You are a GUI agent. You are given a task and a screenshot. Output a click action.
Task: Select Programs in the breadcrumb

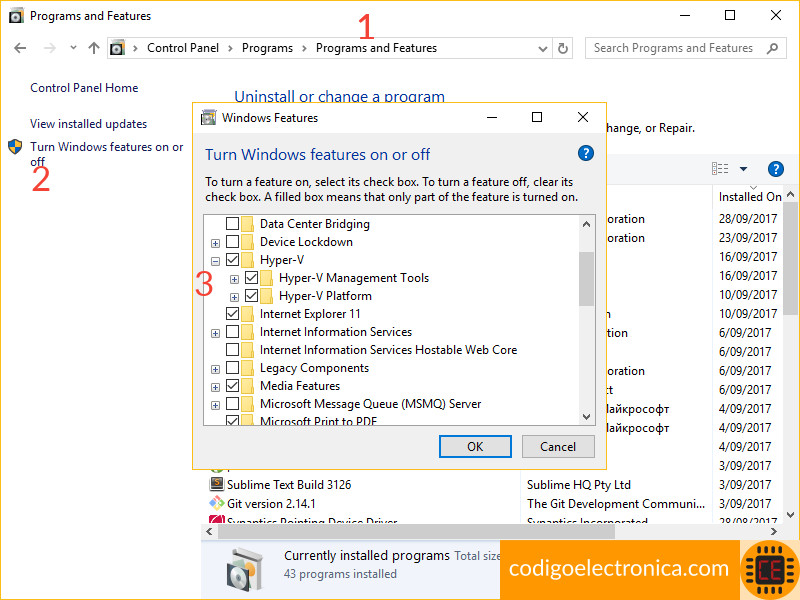[267, 48]
